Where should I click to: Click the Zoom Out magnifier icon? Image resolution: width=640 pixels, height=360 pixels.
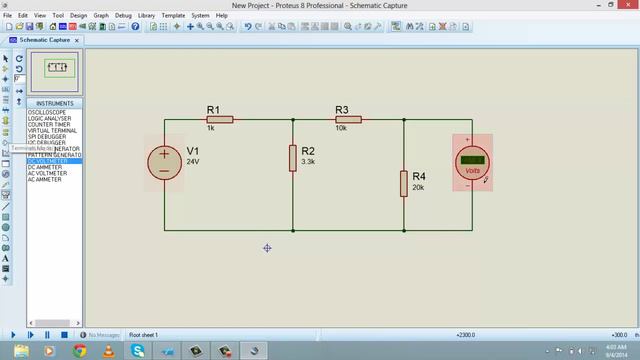click(210, 27)
